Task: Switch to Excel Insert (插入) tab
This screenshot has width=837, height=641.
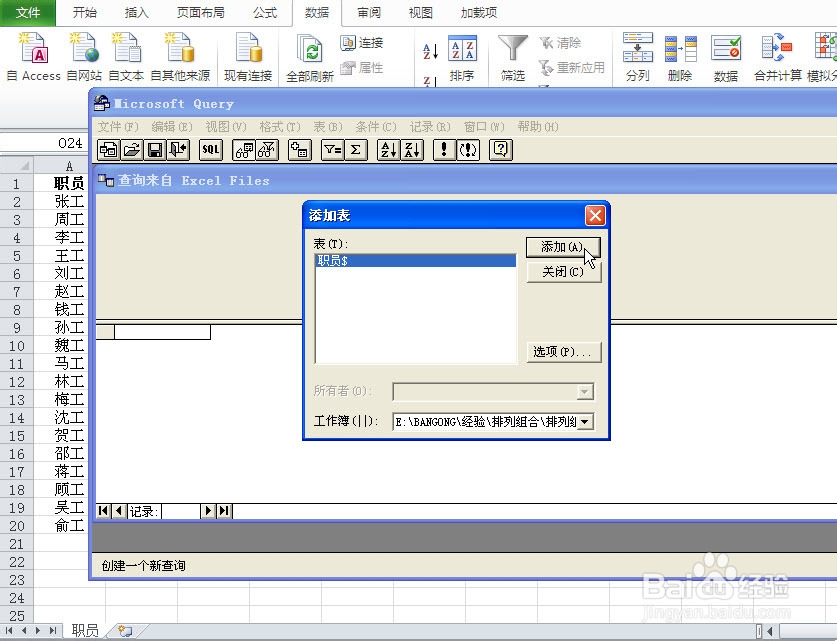Action: 136,13
